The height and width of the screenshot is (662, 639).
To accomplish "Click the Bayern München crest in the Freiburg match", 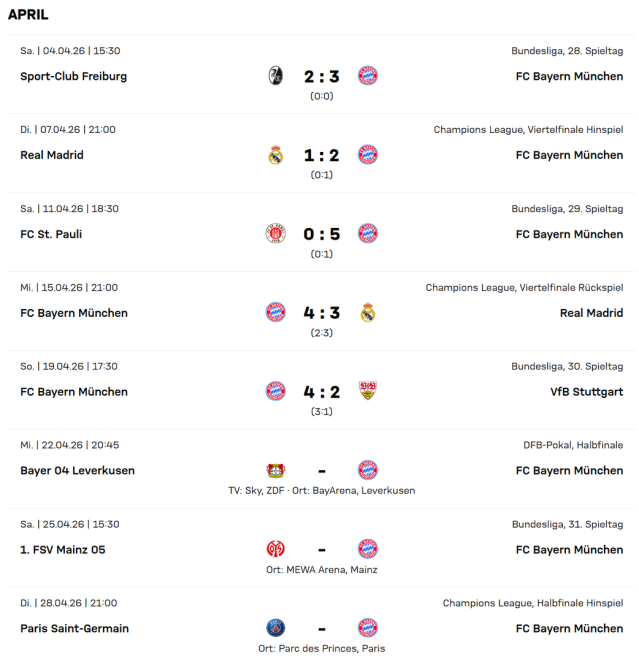I will pos(367,76).
